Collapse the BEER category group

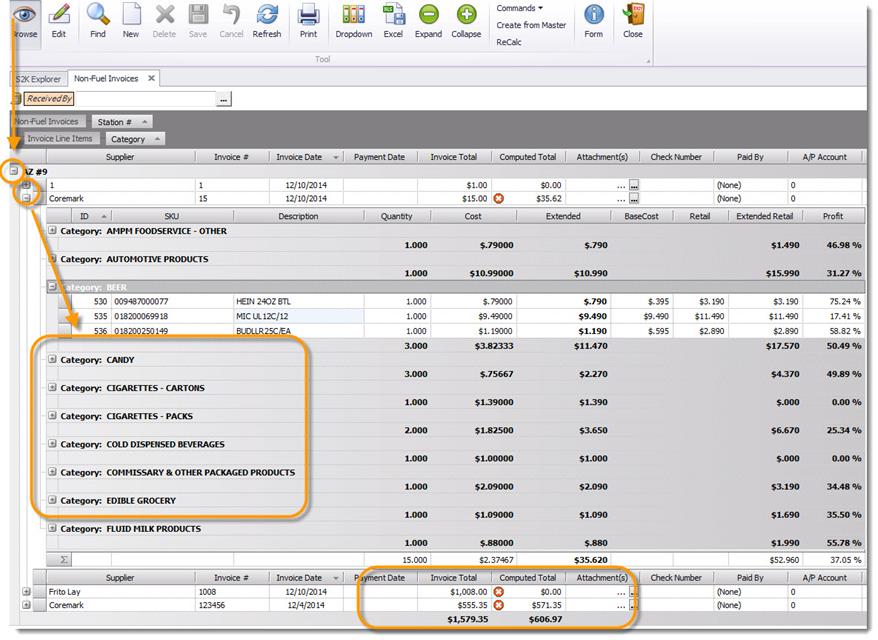pyautogui.click(x=52, y=287)
